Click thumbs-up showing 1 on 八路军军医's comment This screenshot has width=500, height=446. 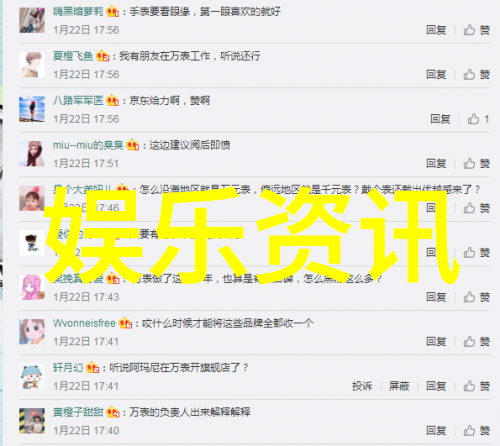[x=478, y=119]
